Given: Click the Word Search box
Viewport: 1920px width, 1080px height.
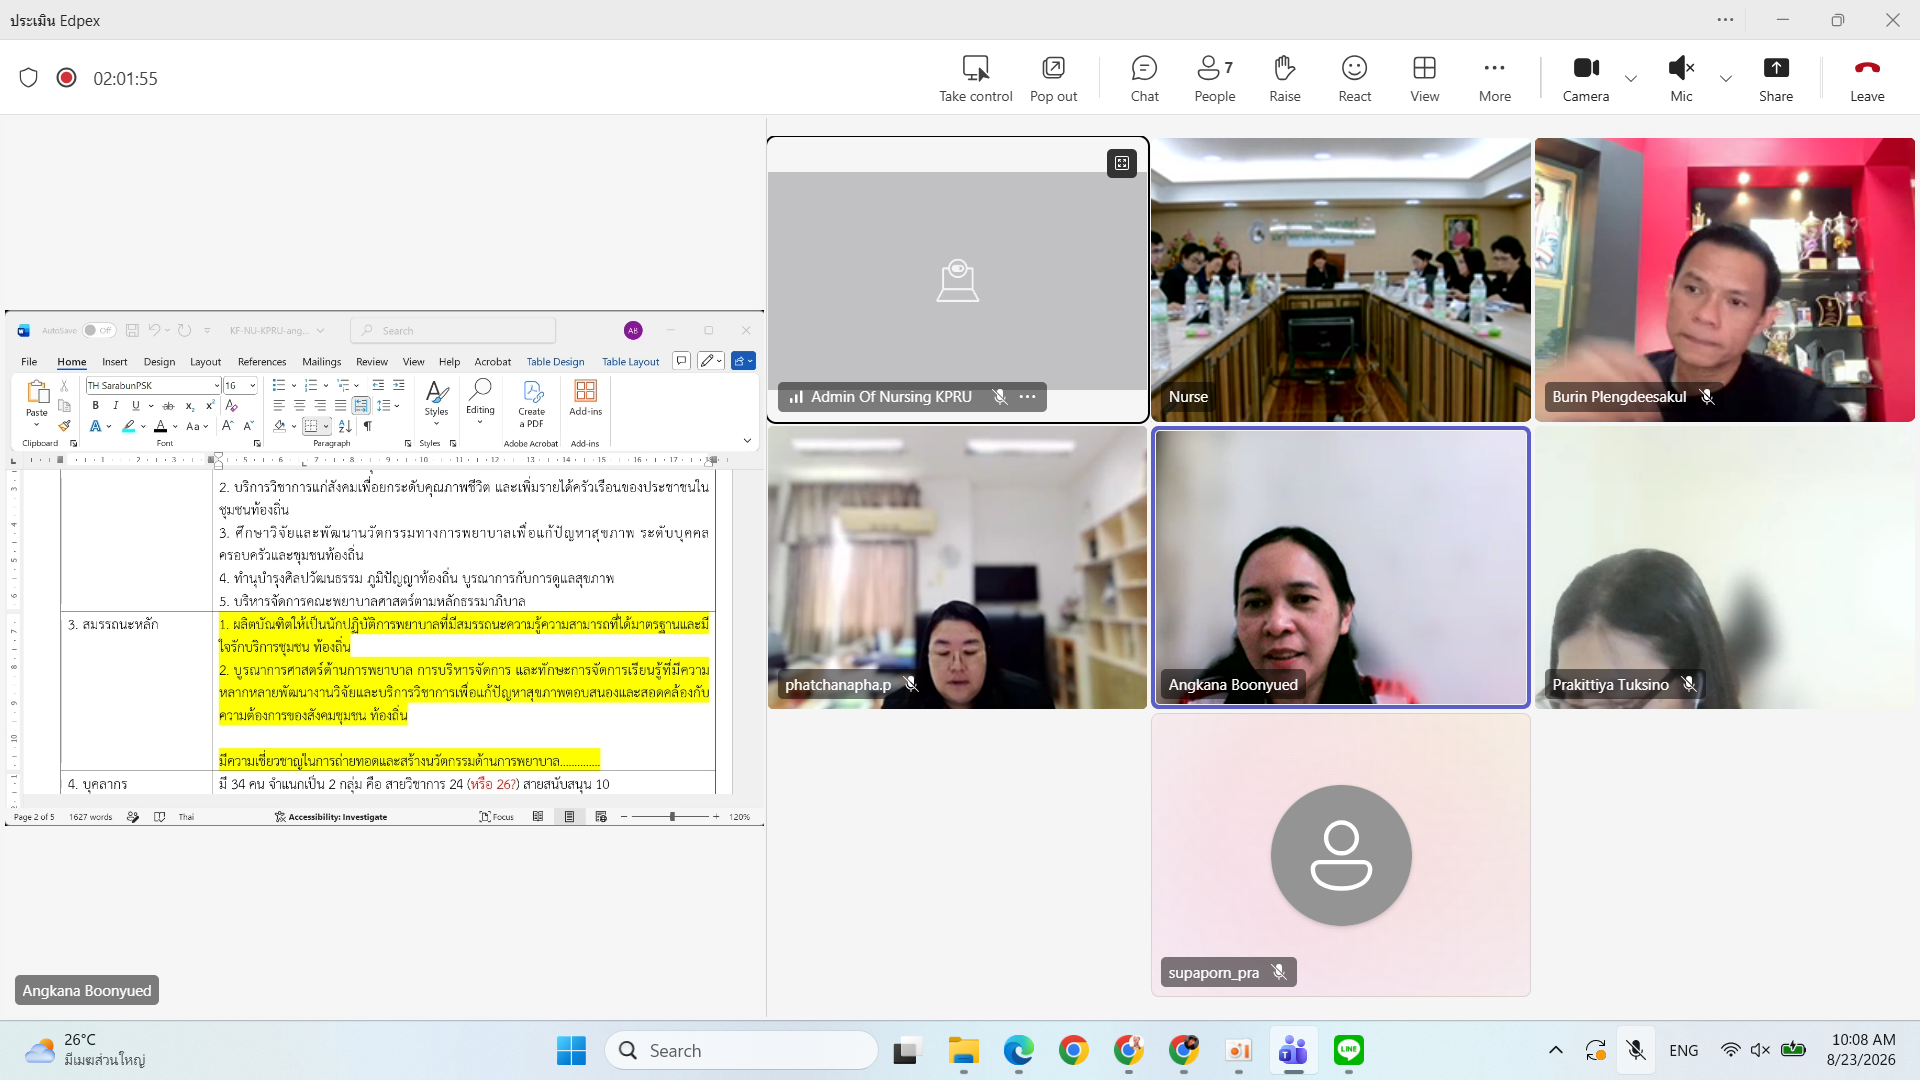Looking at the screenshot, I should pyautogui.click(x=453, y=330).
